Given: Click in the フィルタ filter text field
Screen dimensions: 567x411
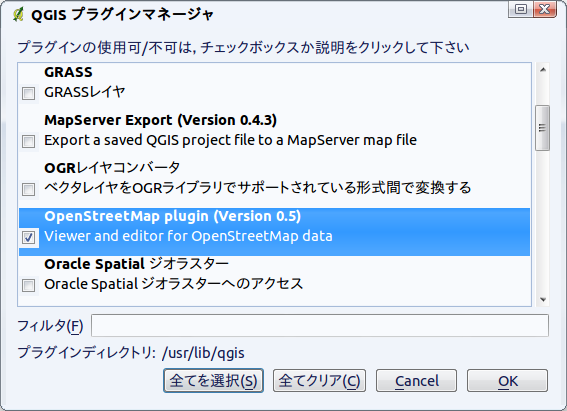Looking at the screenshot, I should 320,325.
